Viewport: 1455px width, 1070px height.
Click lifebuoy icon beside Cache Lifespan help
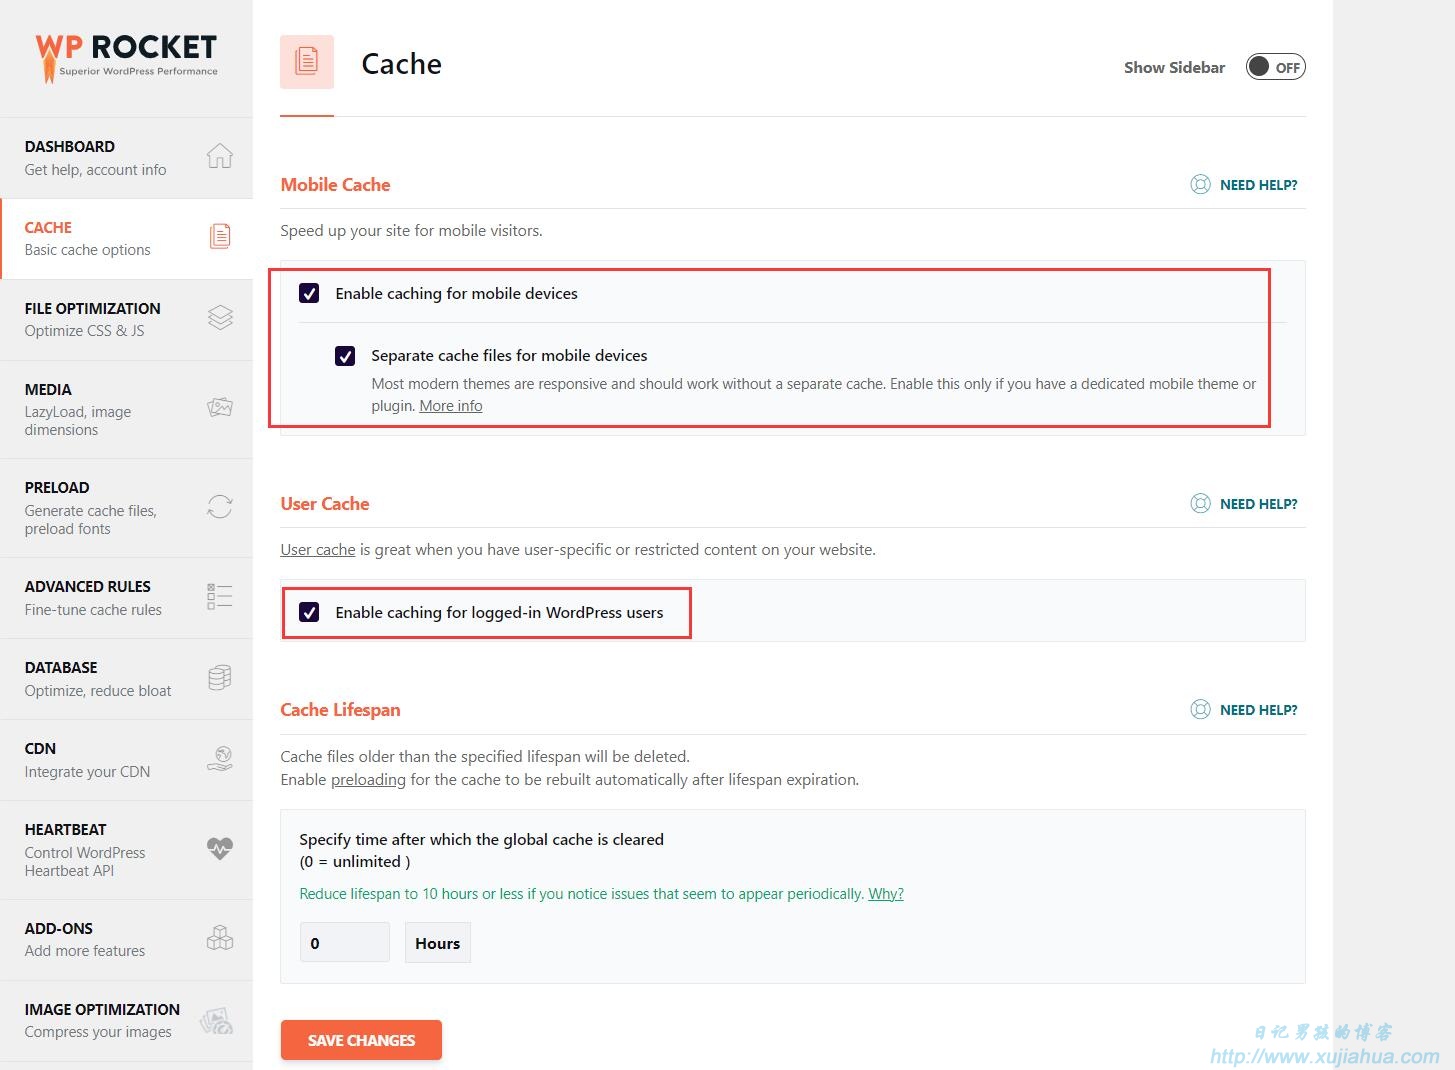click(x=1200, y=709)
